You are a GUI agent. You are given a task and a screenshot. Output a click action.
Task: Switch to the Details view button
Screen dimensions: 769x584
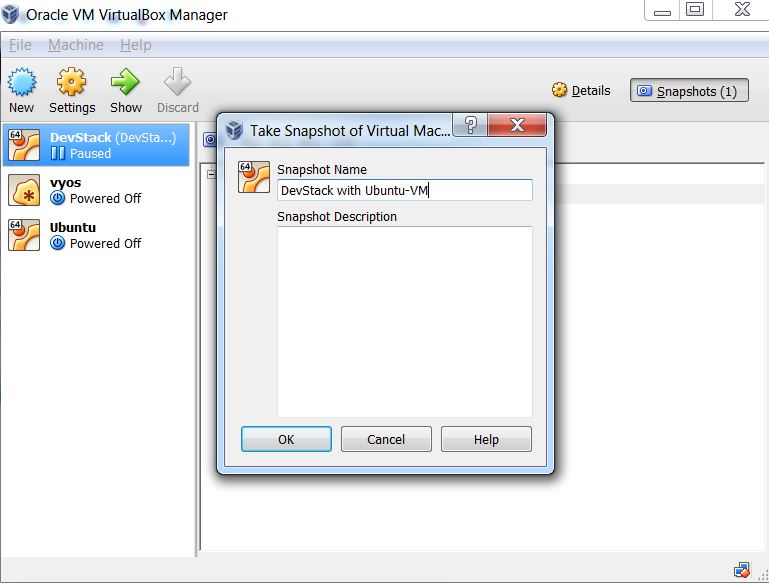coord(581,90)
